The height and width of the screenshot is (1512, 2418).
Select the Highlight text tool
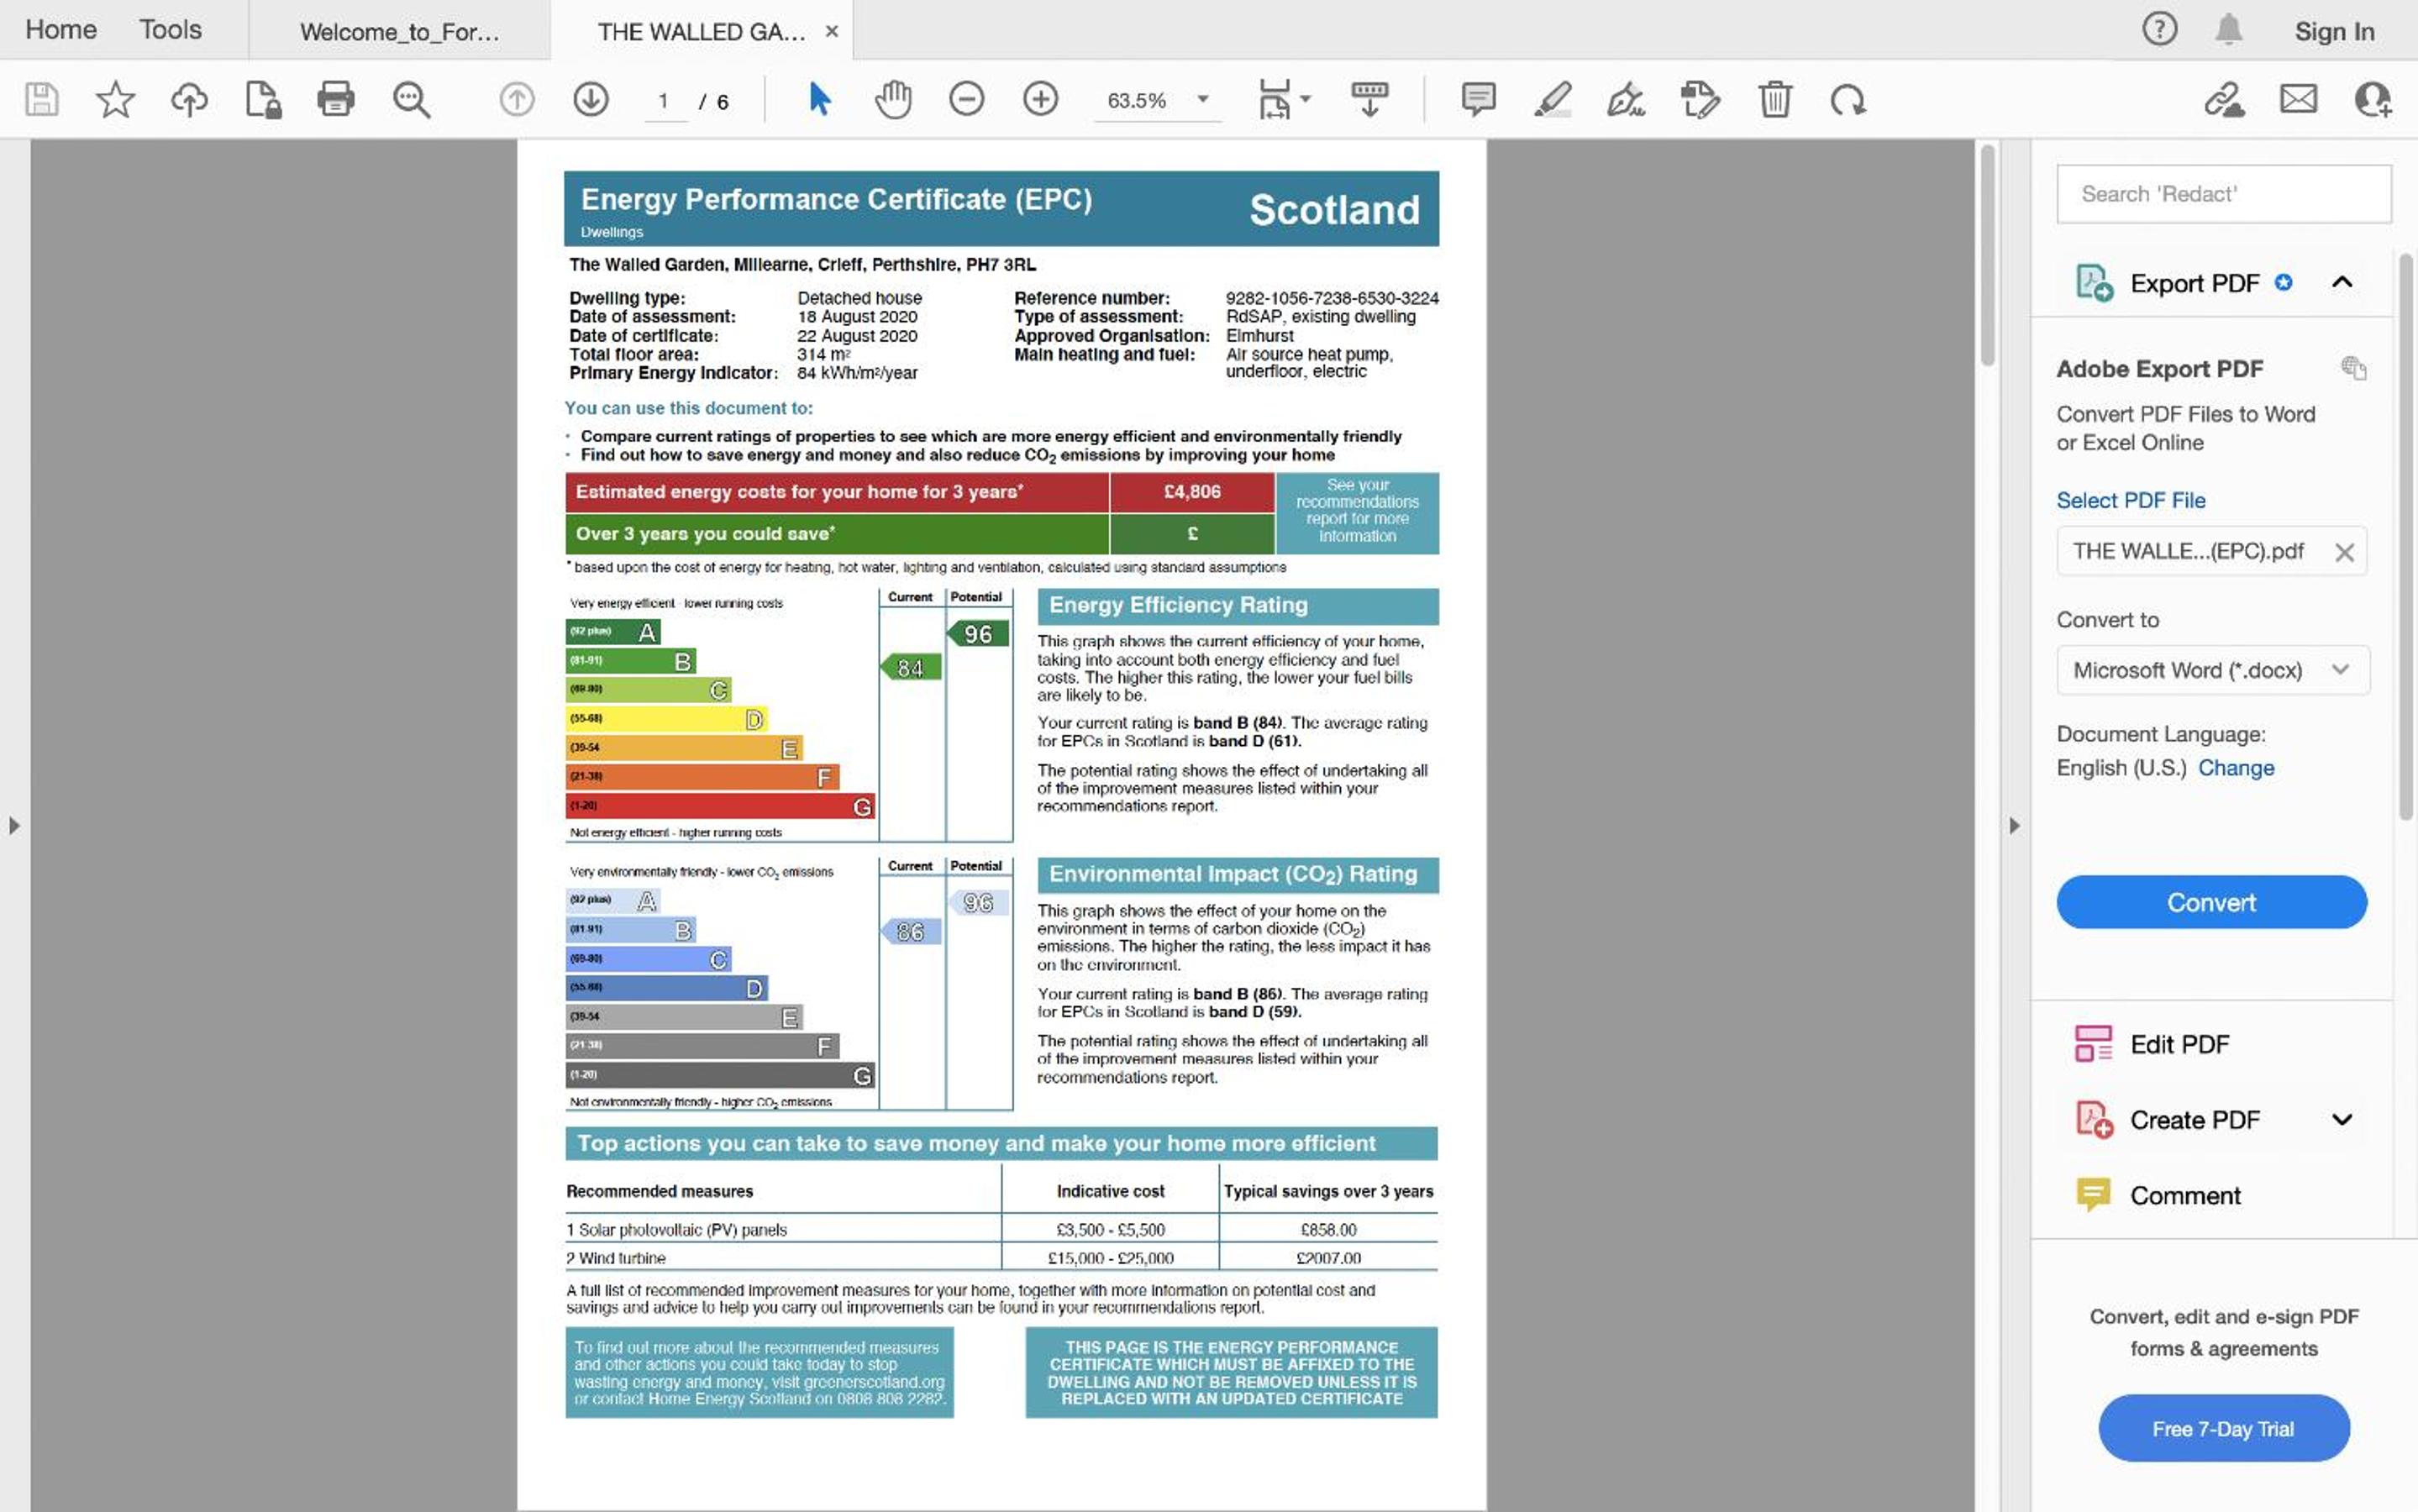click(1552, 99)
